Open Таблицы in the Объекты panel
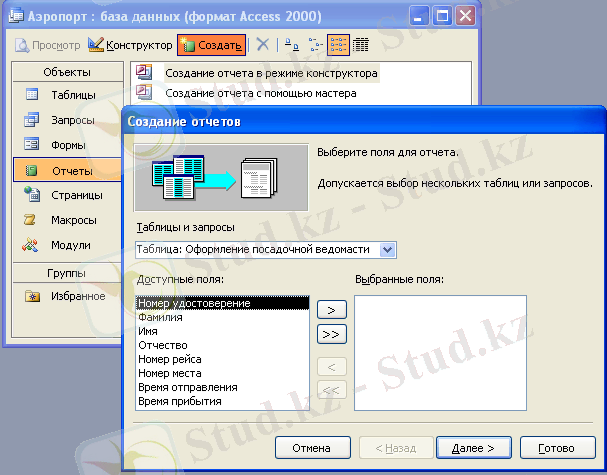Viewport: 607px width, 475px height. point(68,95)
